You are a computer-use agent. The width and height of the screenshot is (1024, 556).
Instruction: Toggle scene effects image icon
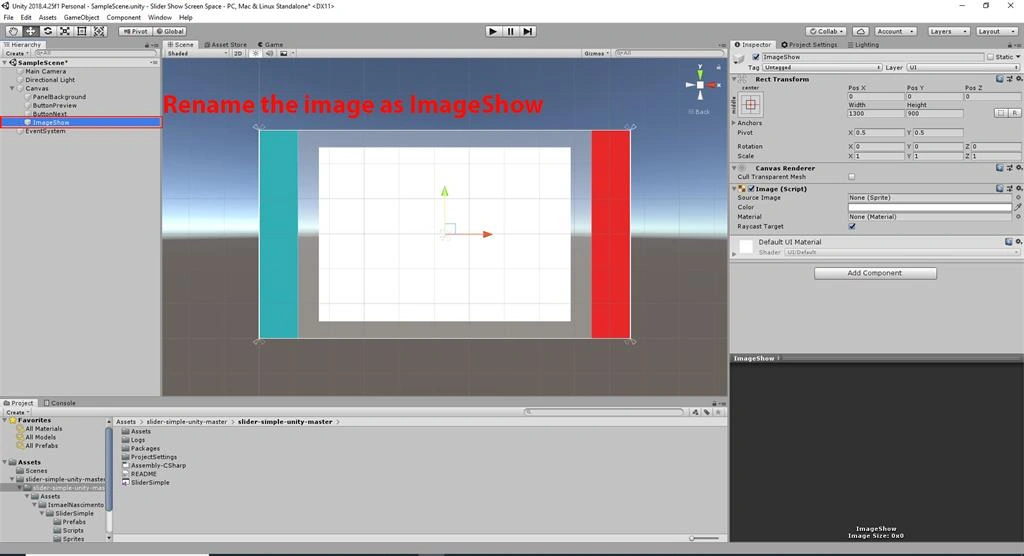pos(283,54)
